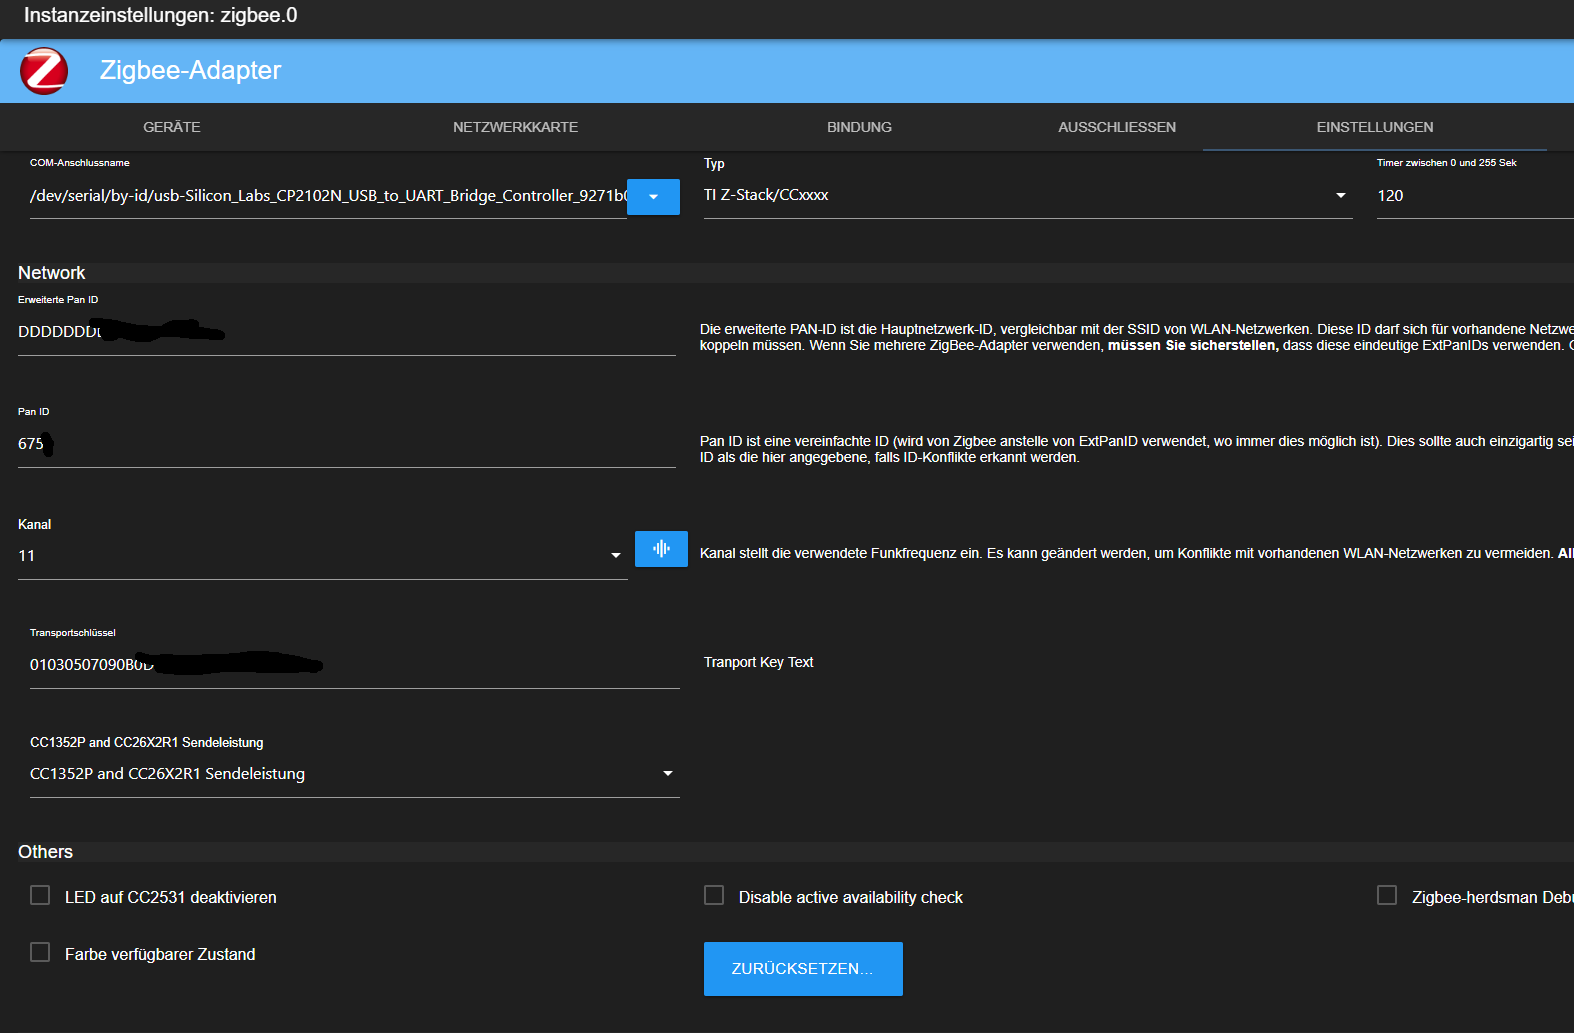Screen dimensions: 1574x1033
Task: Open the COM port selection dropdown button
Action: 653,197
